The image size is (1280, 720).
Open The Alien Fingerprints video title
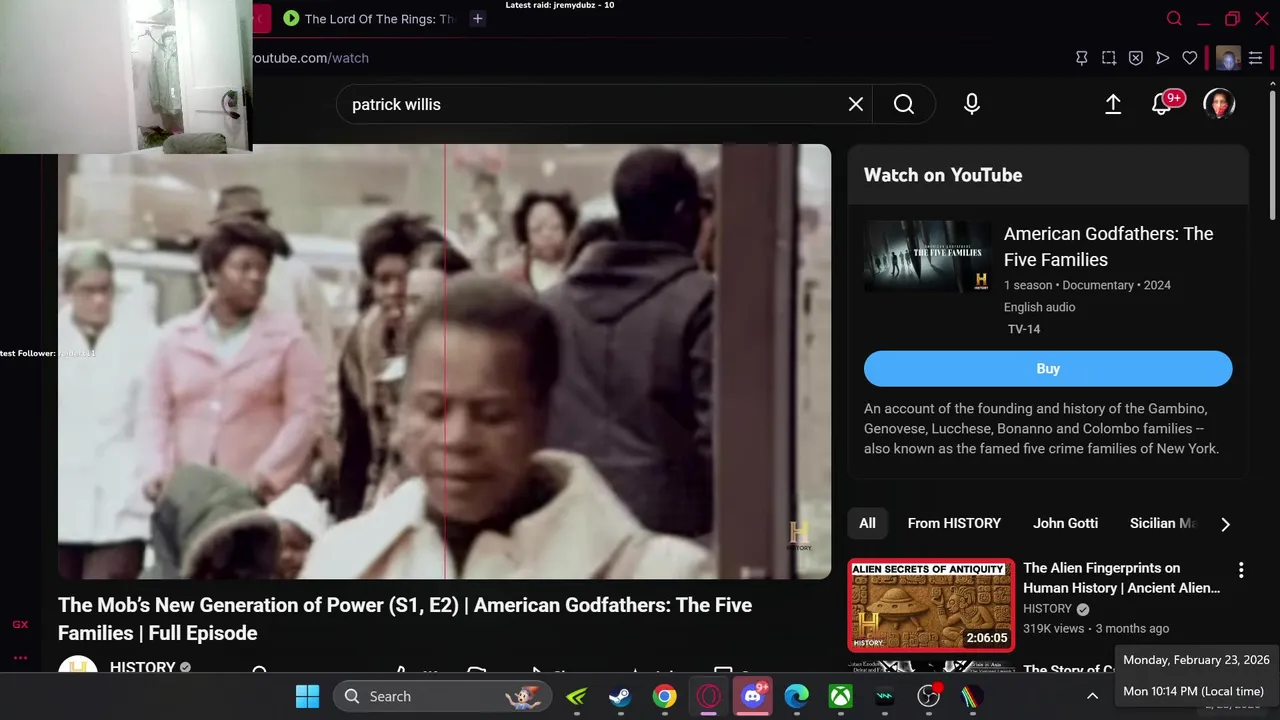click(x=1121, y=578)
